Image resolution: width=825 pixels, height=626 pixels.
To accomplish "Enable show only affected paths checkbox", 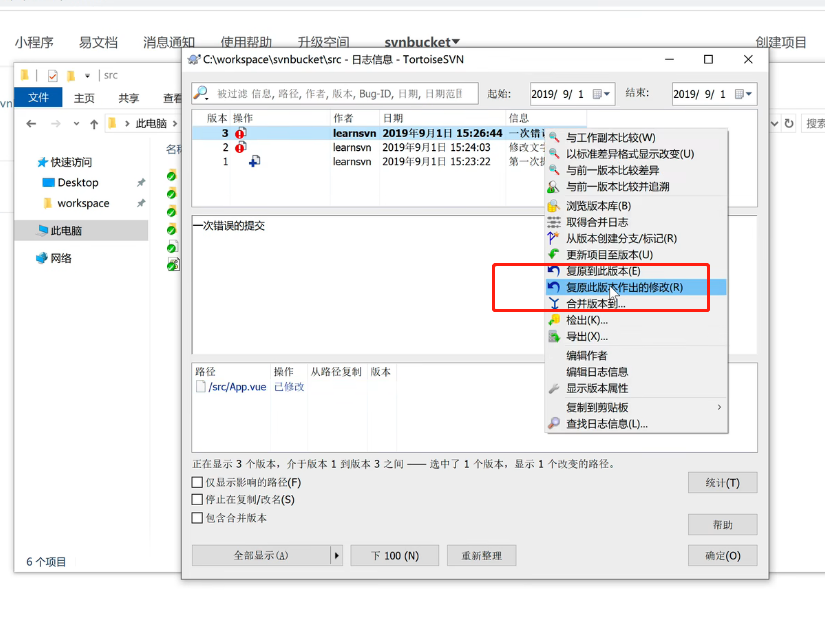I will click(197, 482).
